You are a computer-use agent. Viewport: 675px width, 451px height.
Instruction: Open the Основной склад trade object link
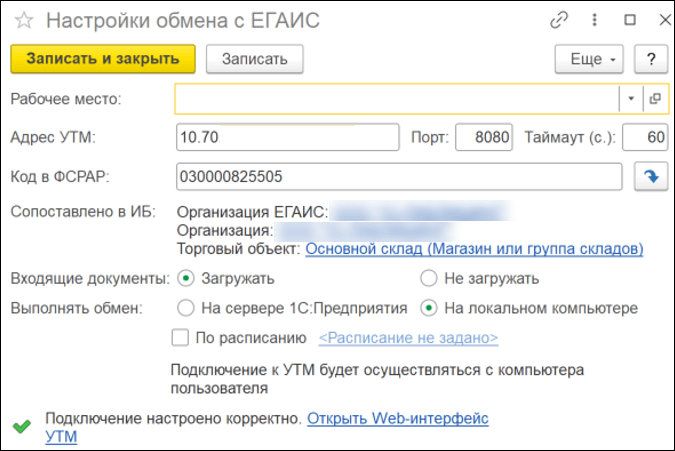[x=473, y=248]
